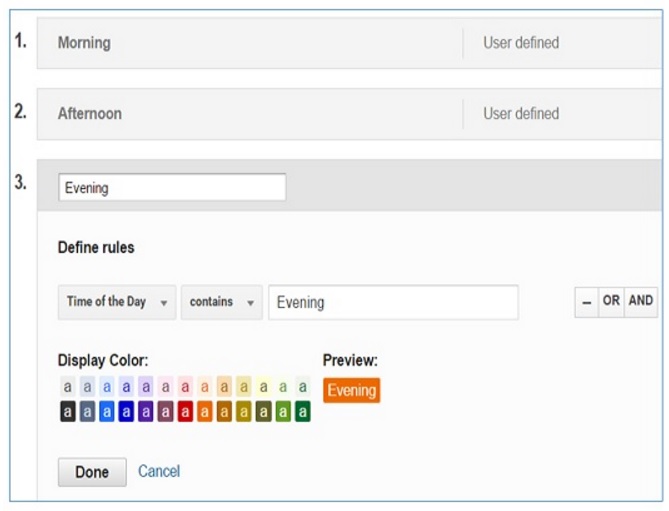
Task: Add an AND condition to the rule
Action: pos(641,301)
